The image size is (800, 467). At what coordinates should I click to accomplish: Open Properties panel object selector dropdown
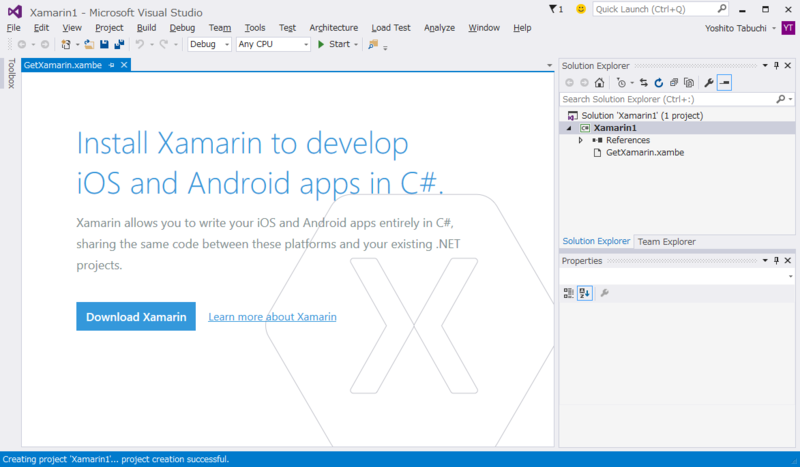tap(790, 276)
